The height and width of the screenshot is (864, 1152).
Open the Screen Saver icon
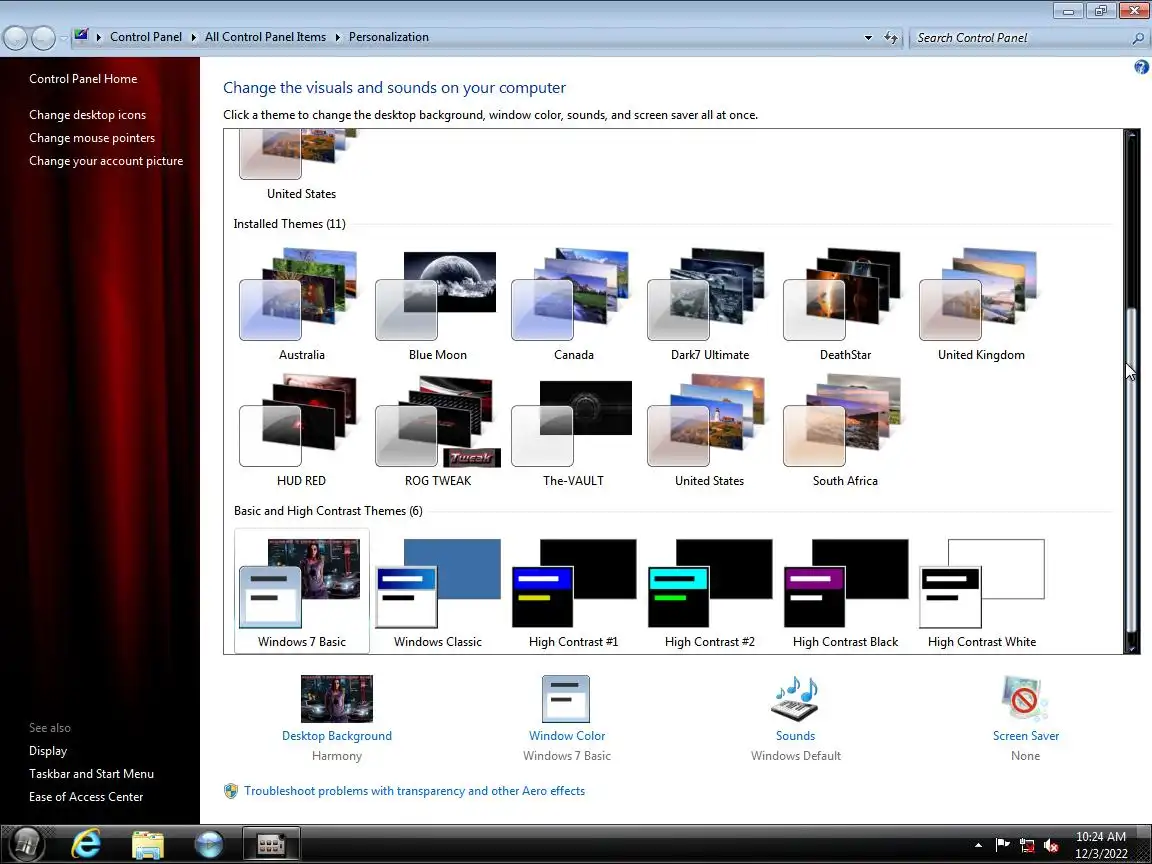(x=1025, y=699)
